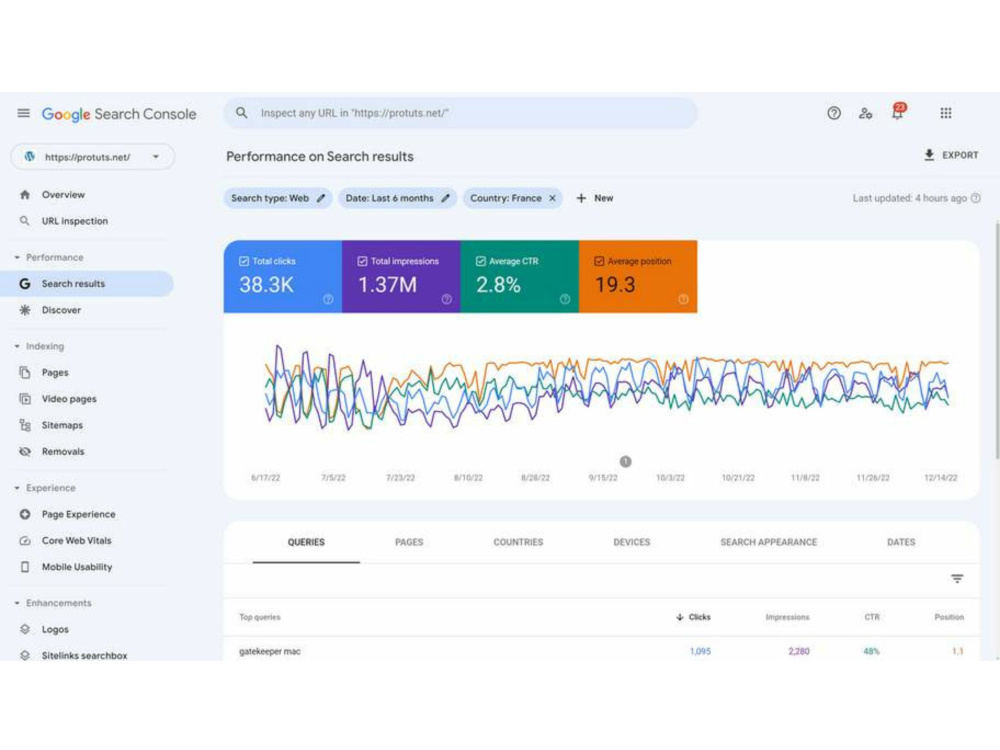Edit the Date filter pencil icon
The width and height of the screenshot is (1000, 750).
click(x=446, y=198)
